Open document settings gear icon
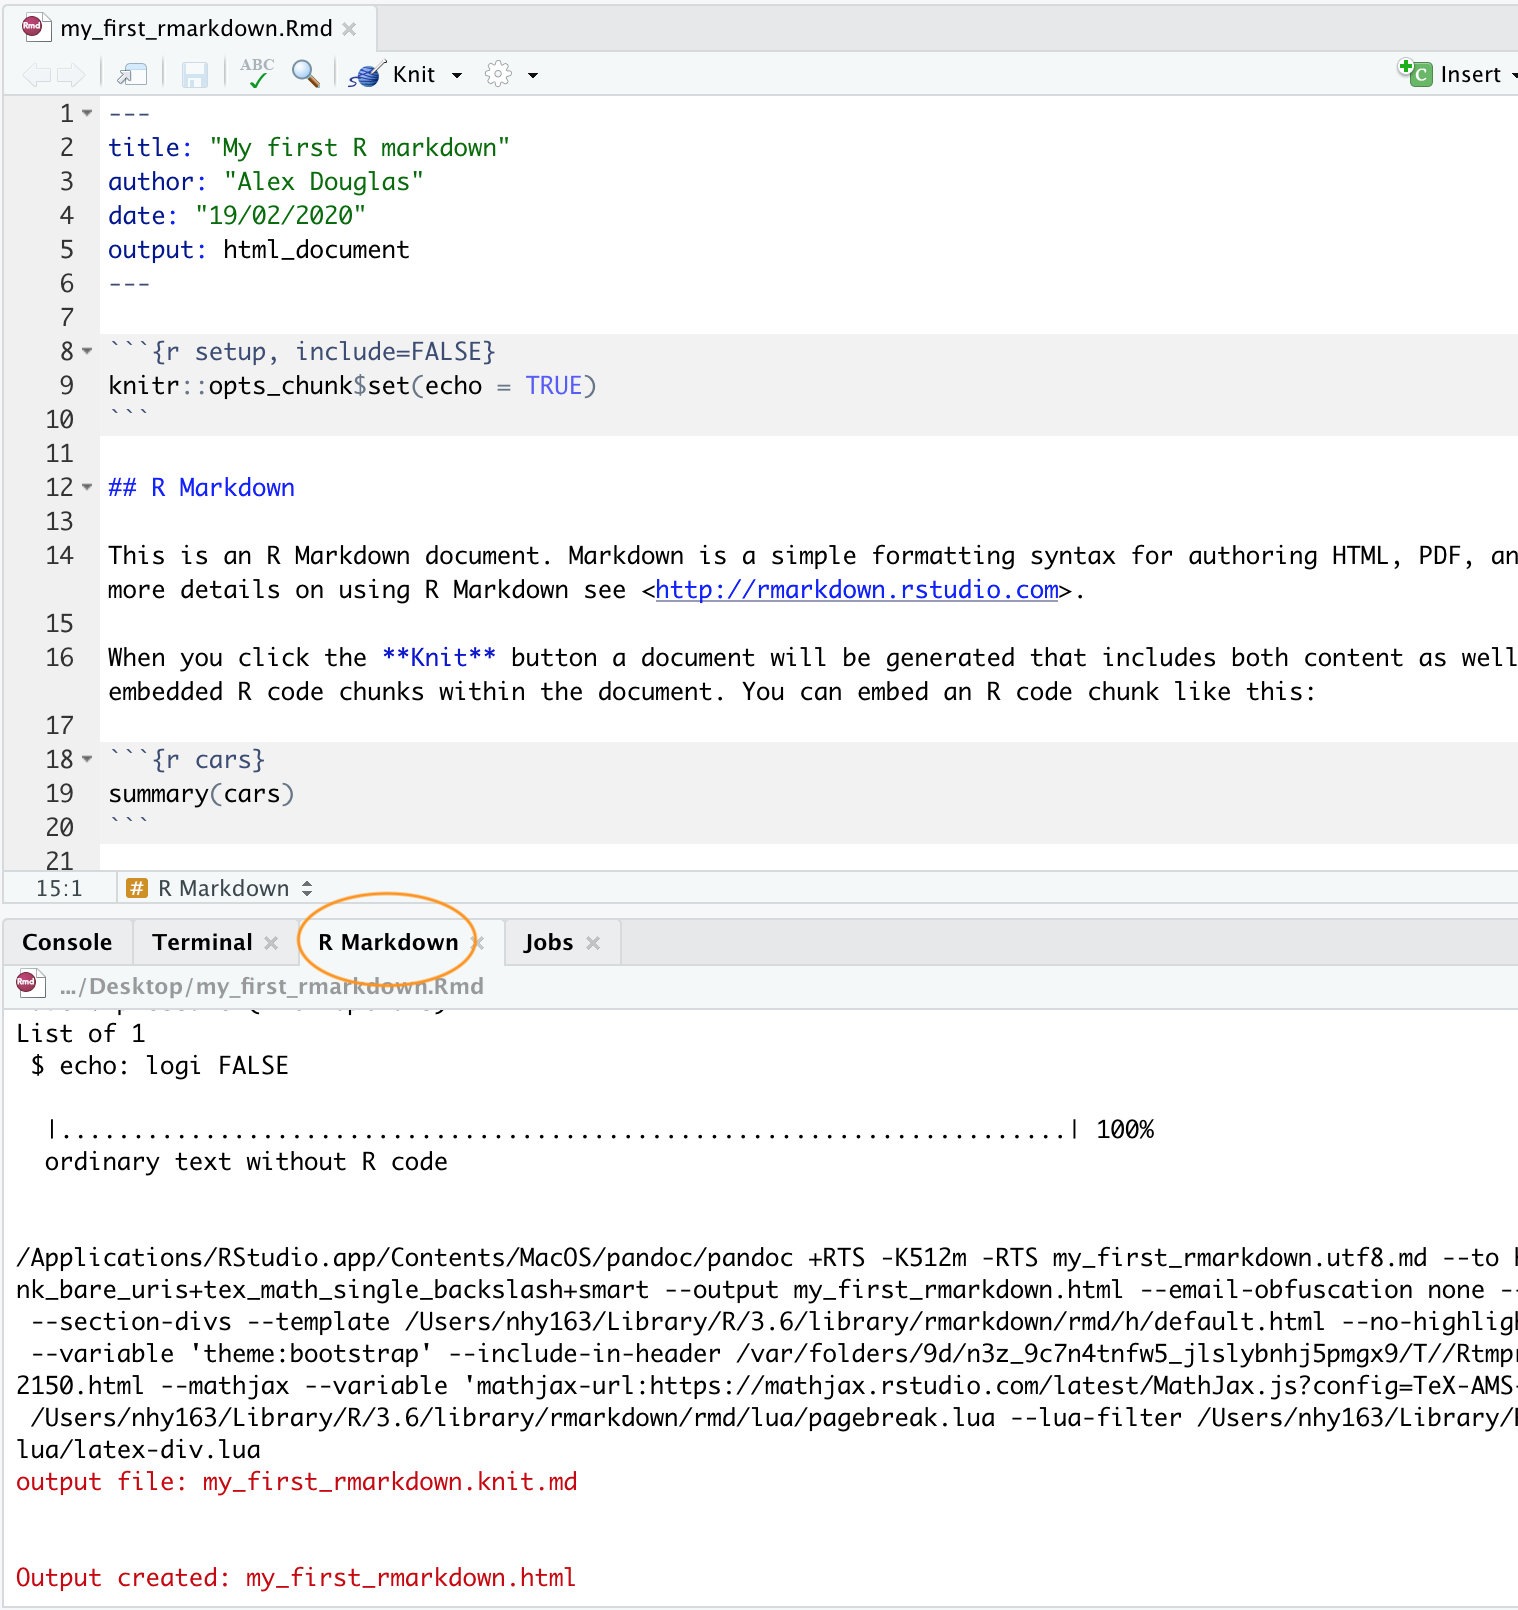 coord(498,74)
